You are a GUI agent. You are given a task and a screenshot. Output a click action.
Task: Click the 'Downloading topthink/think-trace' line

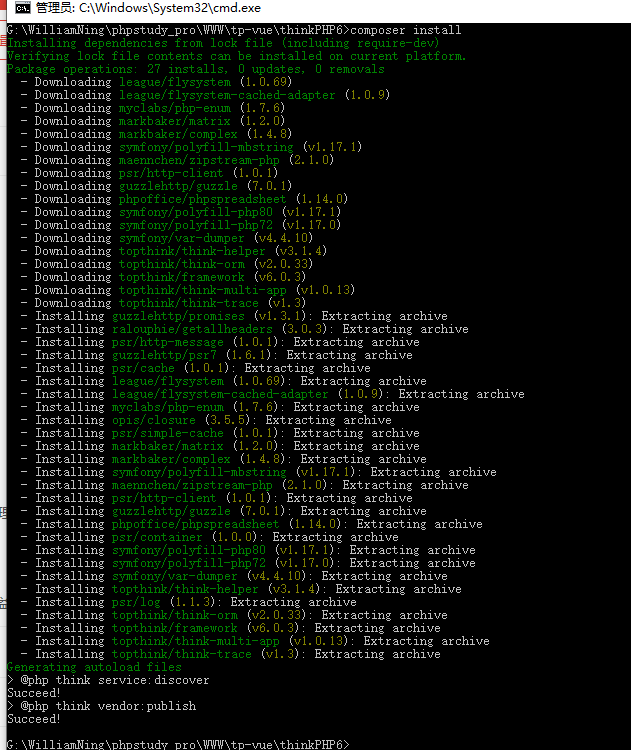[x=163, y=303]
